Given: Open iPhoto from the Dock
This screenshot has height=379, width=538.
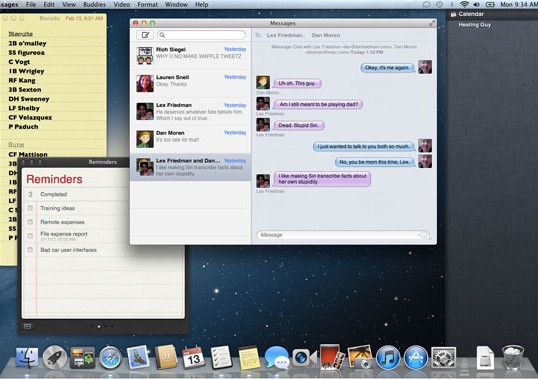Looking at the screenshot, I should point(360,357).
